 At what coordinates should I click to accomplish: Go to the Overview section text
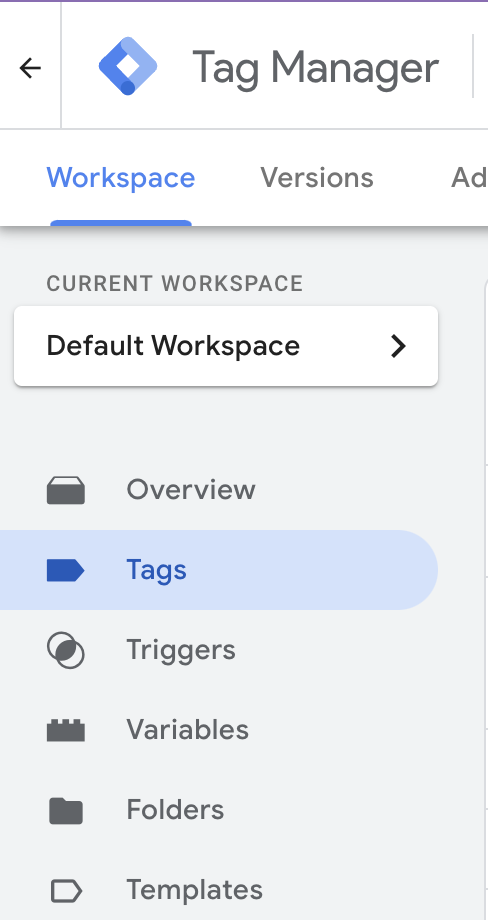tap(191, 489)
